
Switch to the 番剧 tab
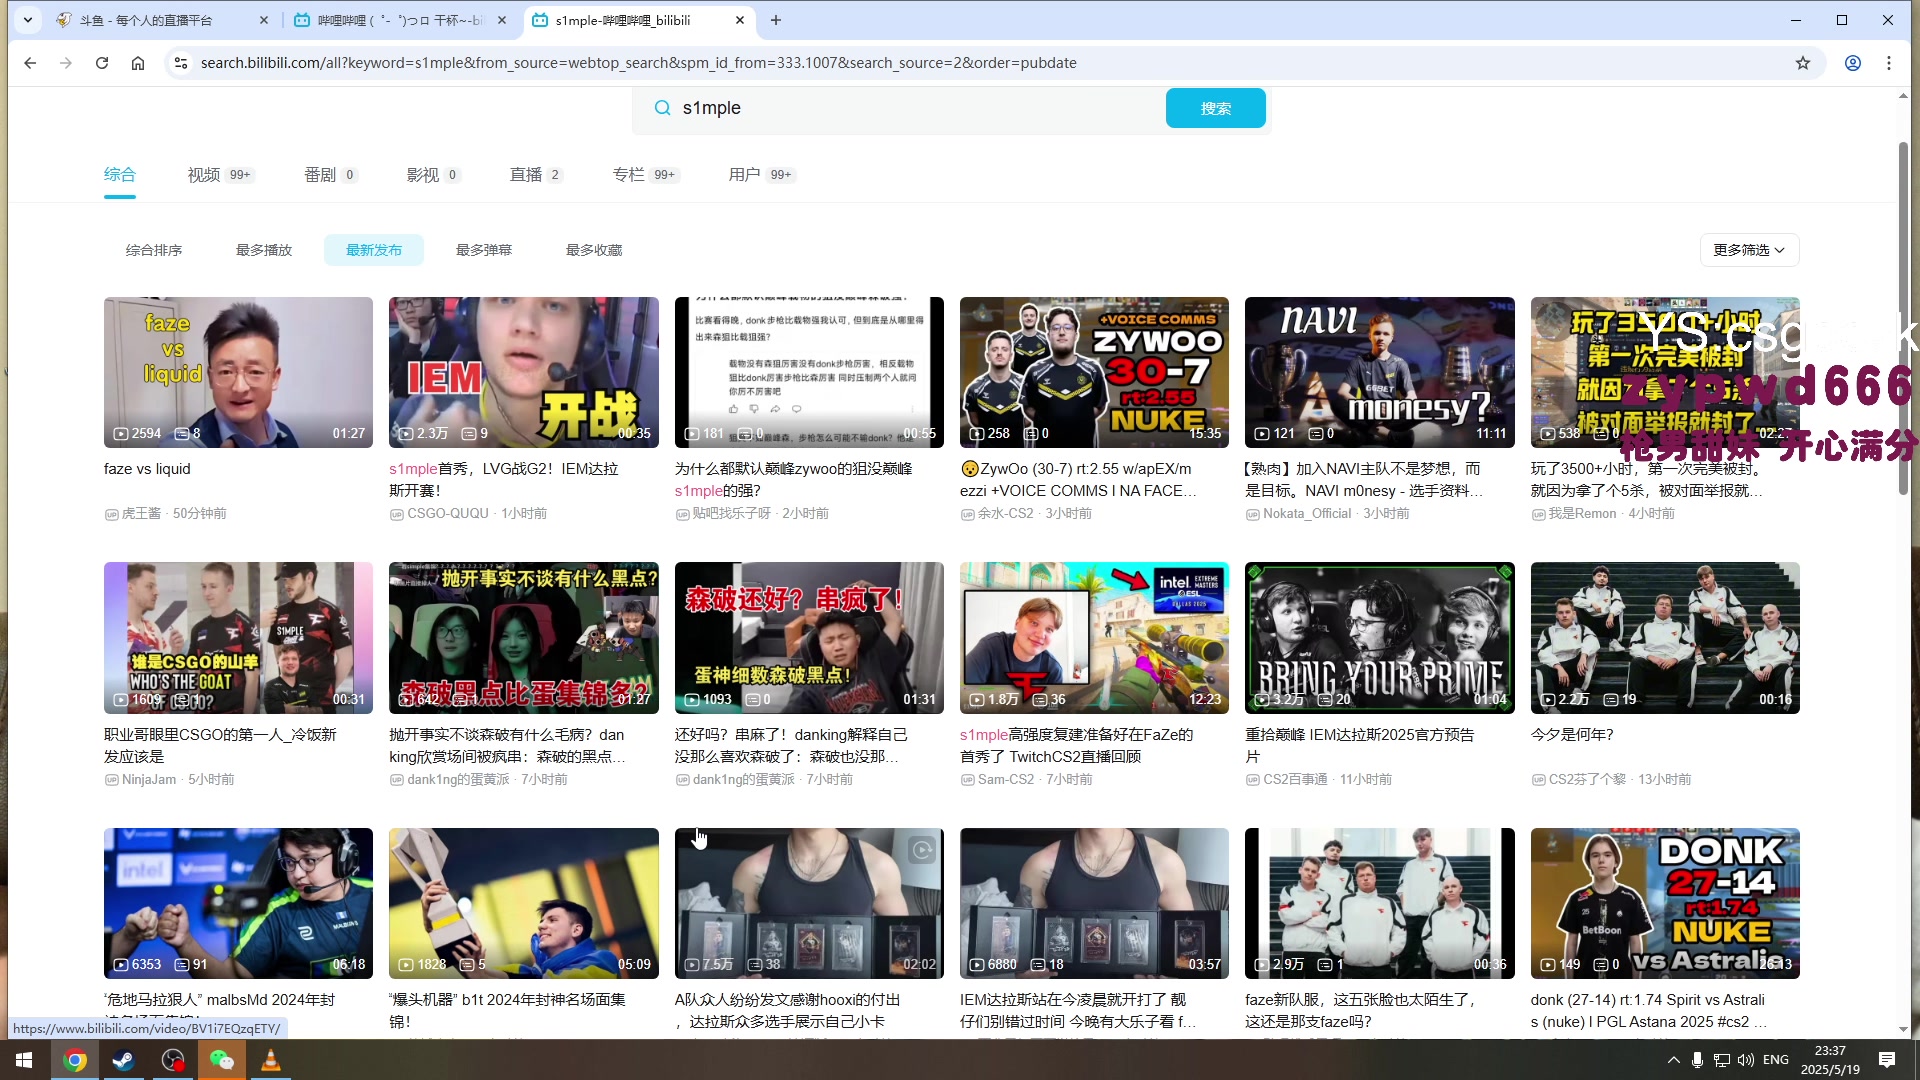331,175
